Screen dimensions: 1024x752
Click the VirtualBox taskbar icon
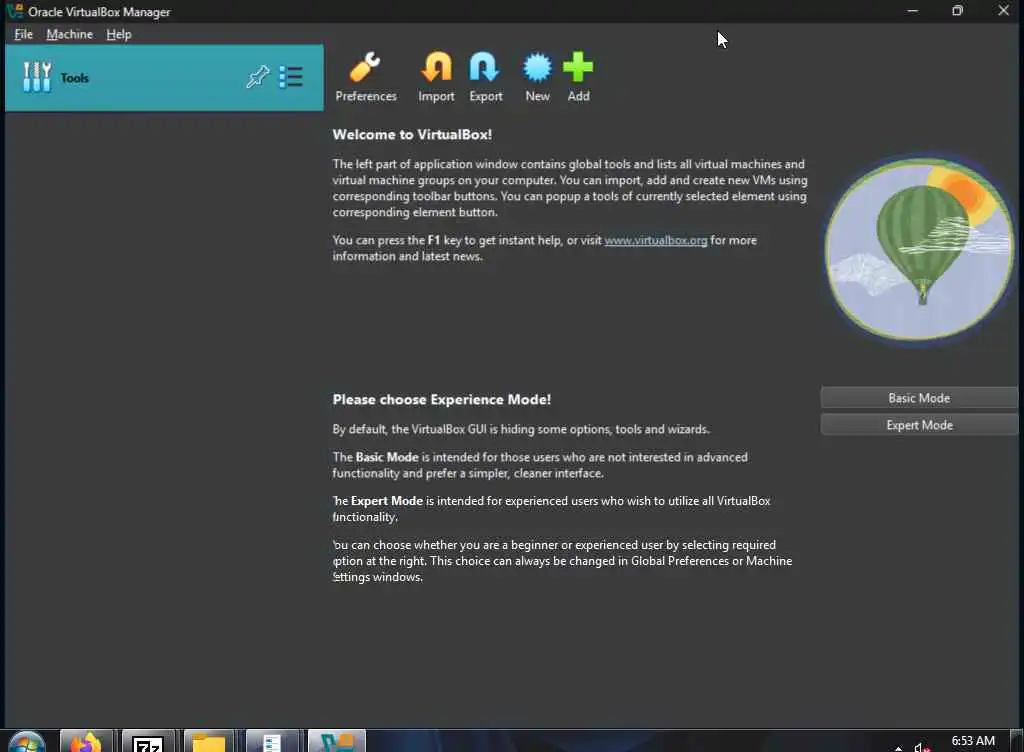[x=336, y=742]
